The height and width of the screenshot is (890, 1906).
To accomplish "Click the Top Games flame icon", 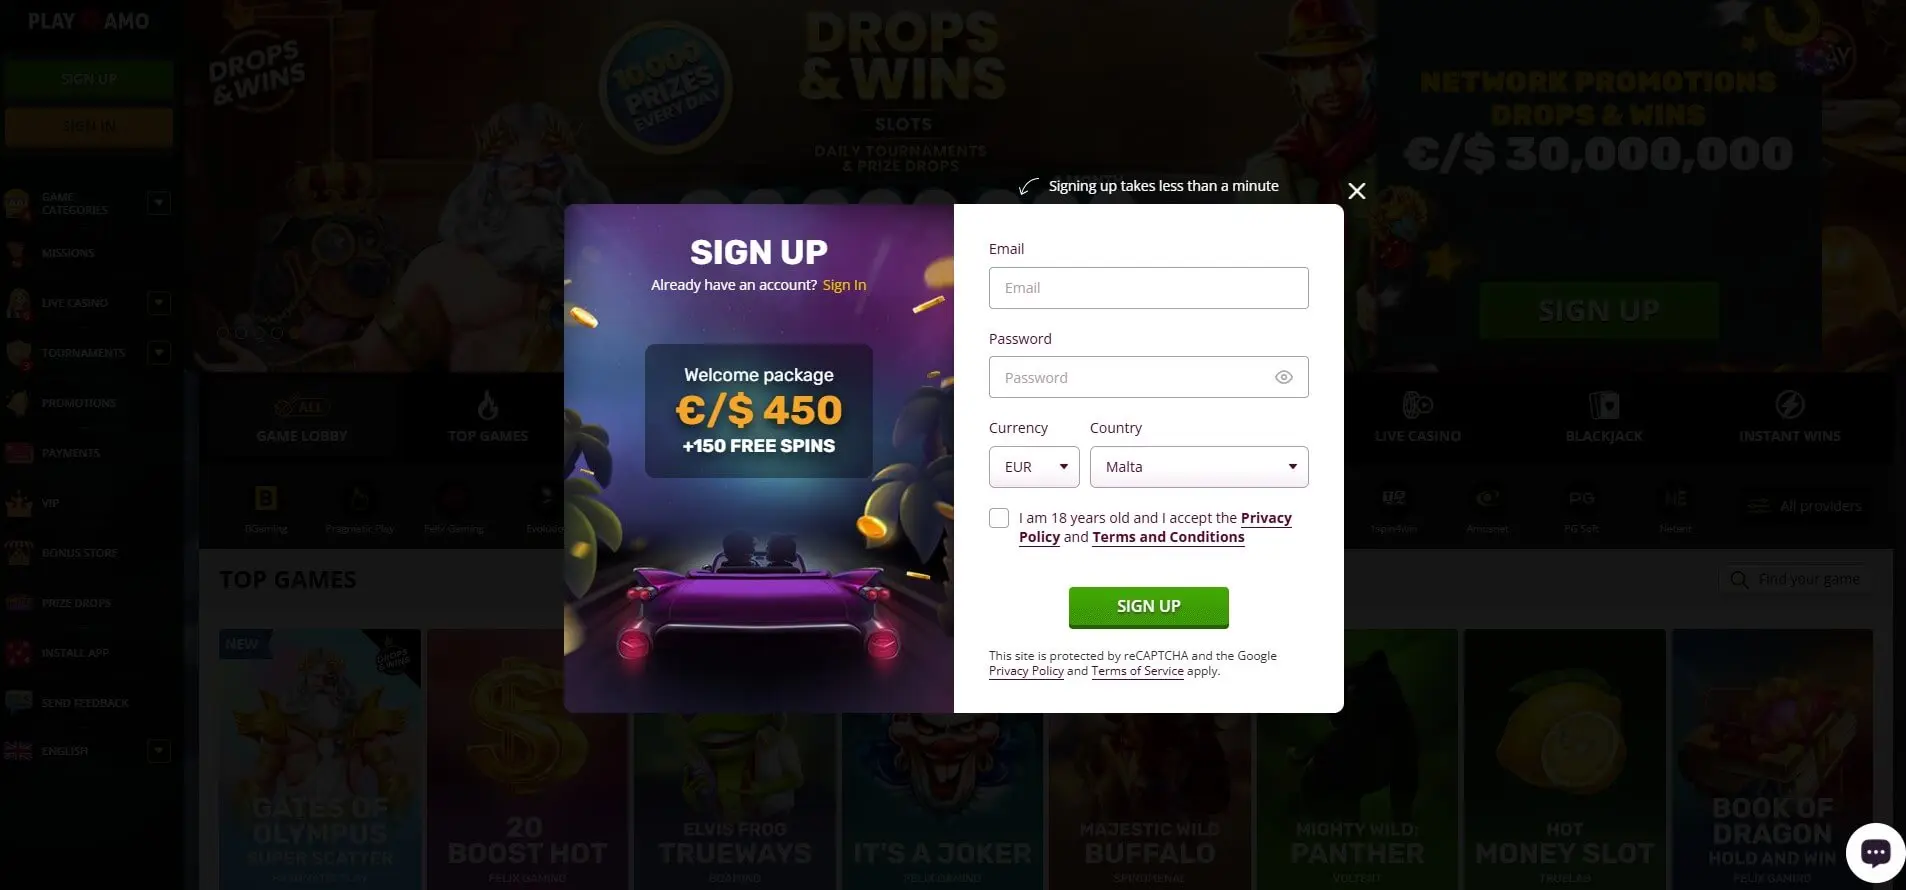I will (x=487, y=405).
